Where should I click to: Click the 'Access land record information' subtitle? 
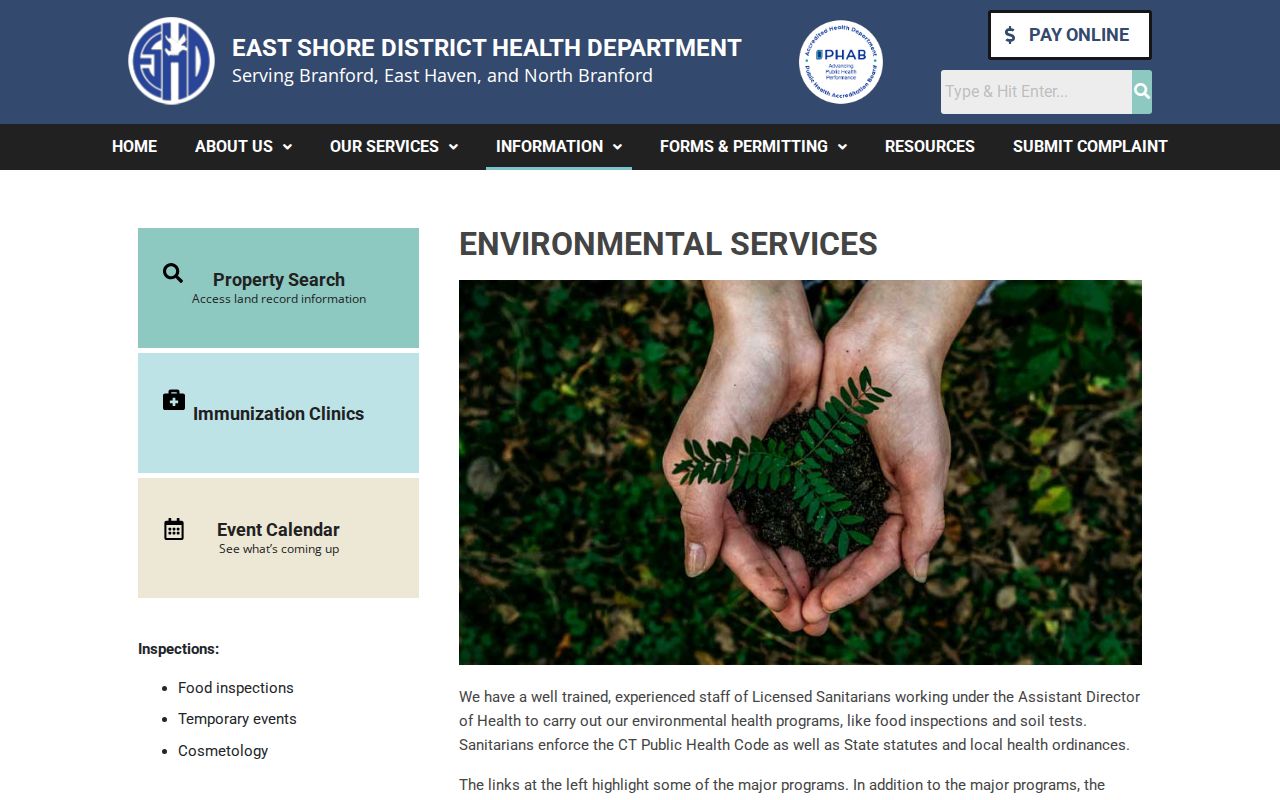coord(279,299)
